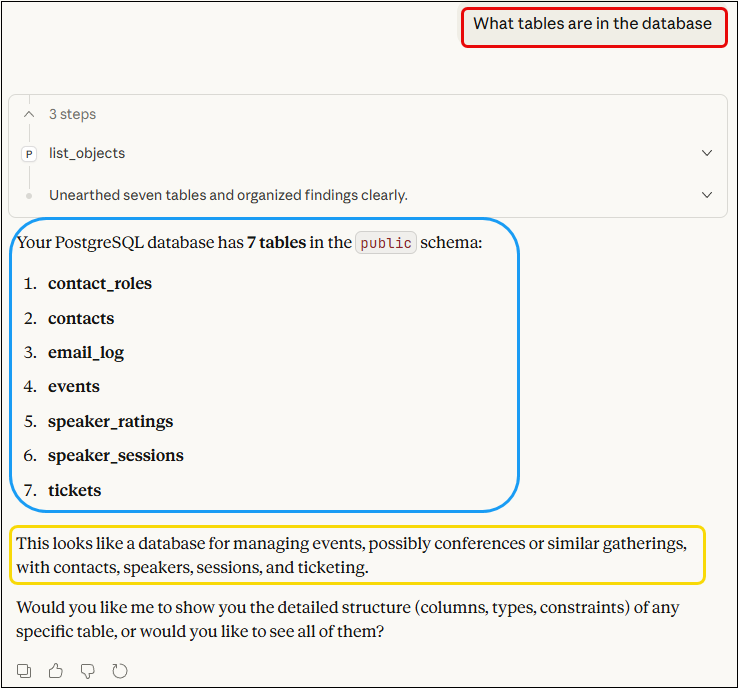Retry the response with the regenerate icon
This screenshot has height=688, width=738.
[119, 671]
